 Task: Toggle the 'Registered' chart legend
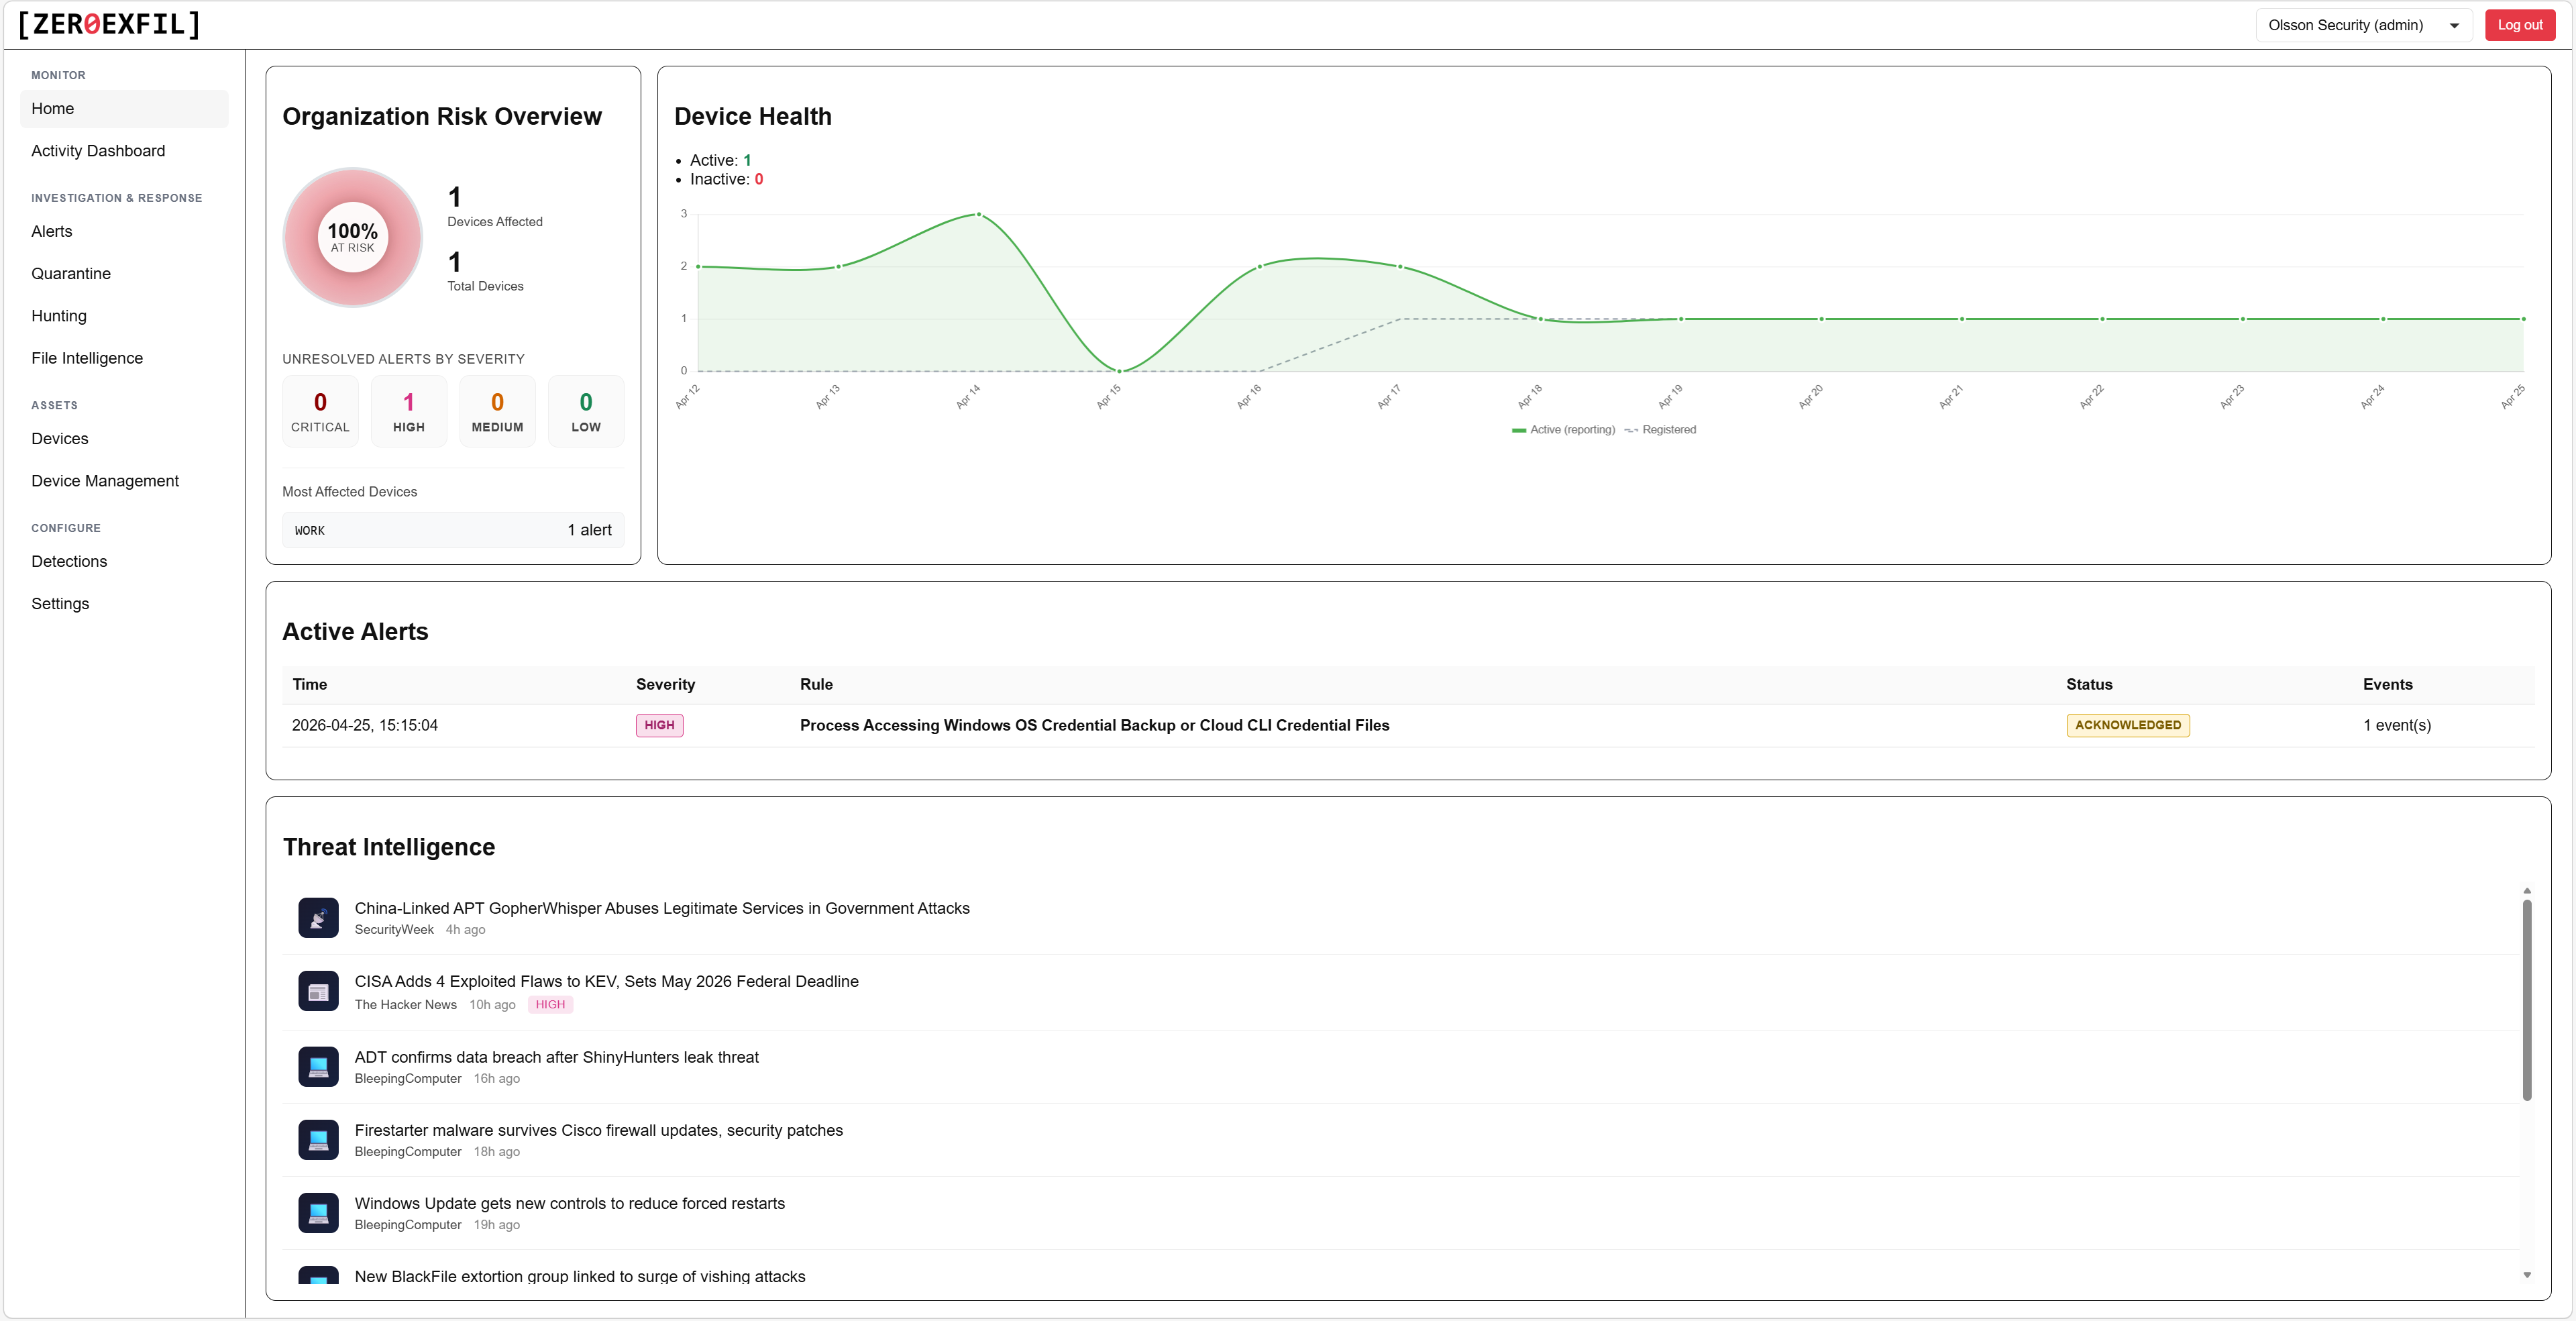click(x=1661, y=429)
